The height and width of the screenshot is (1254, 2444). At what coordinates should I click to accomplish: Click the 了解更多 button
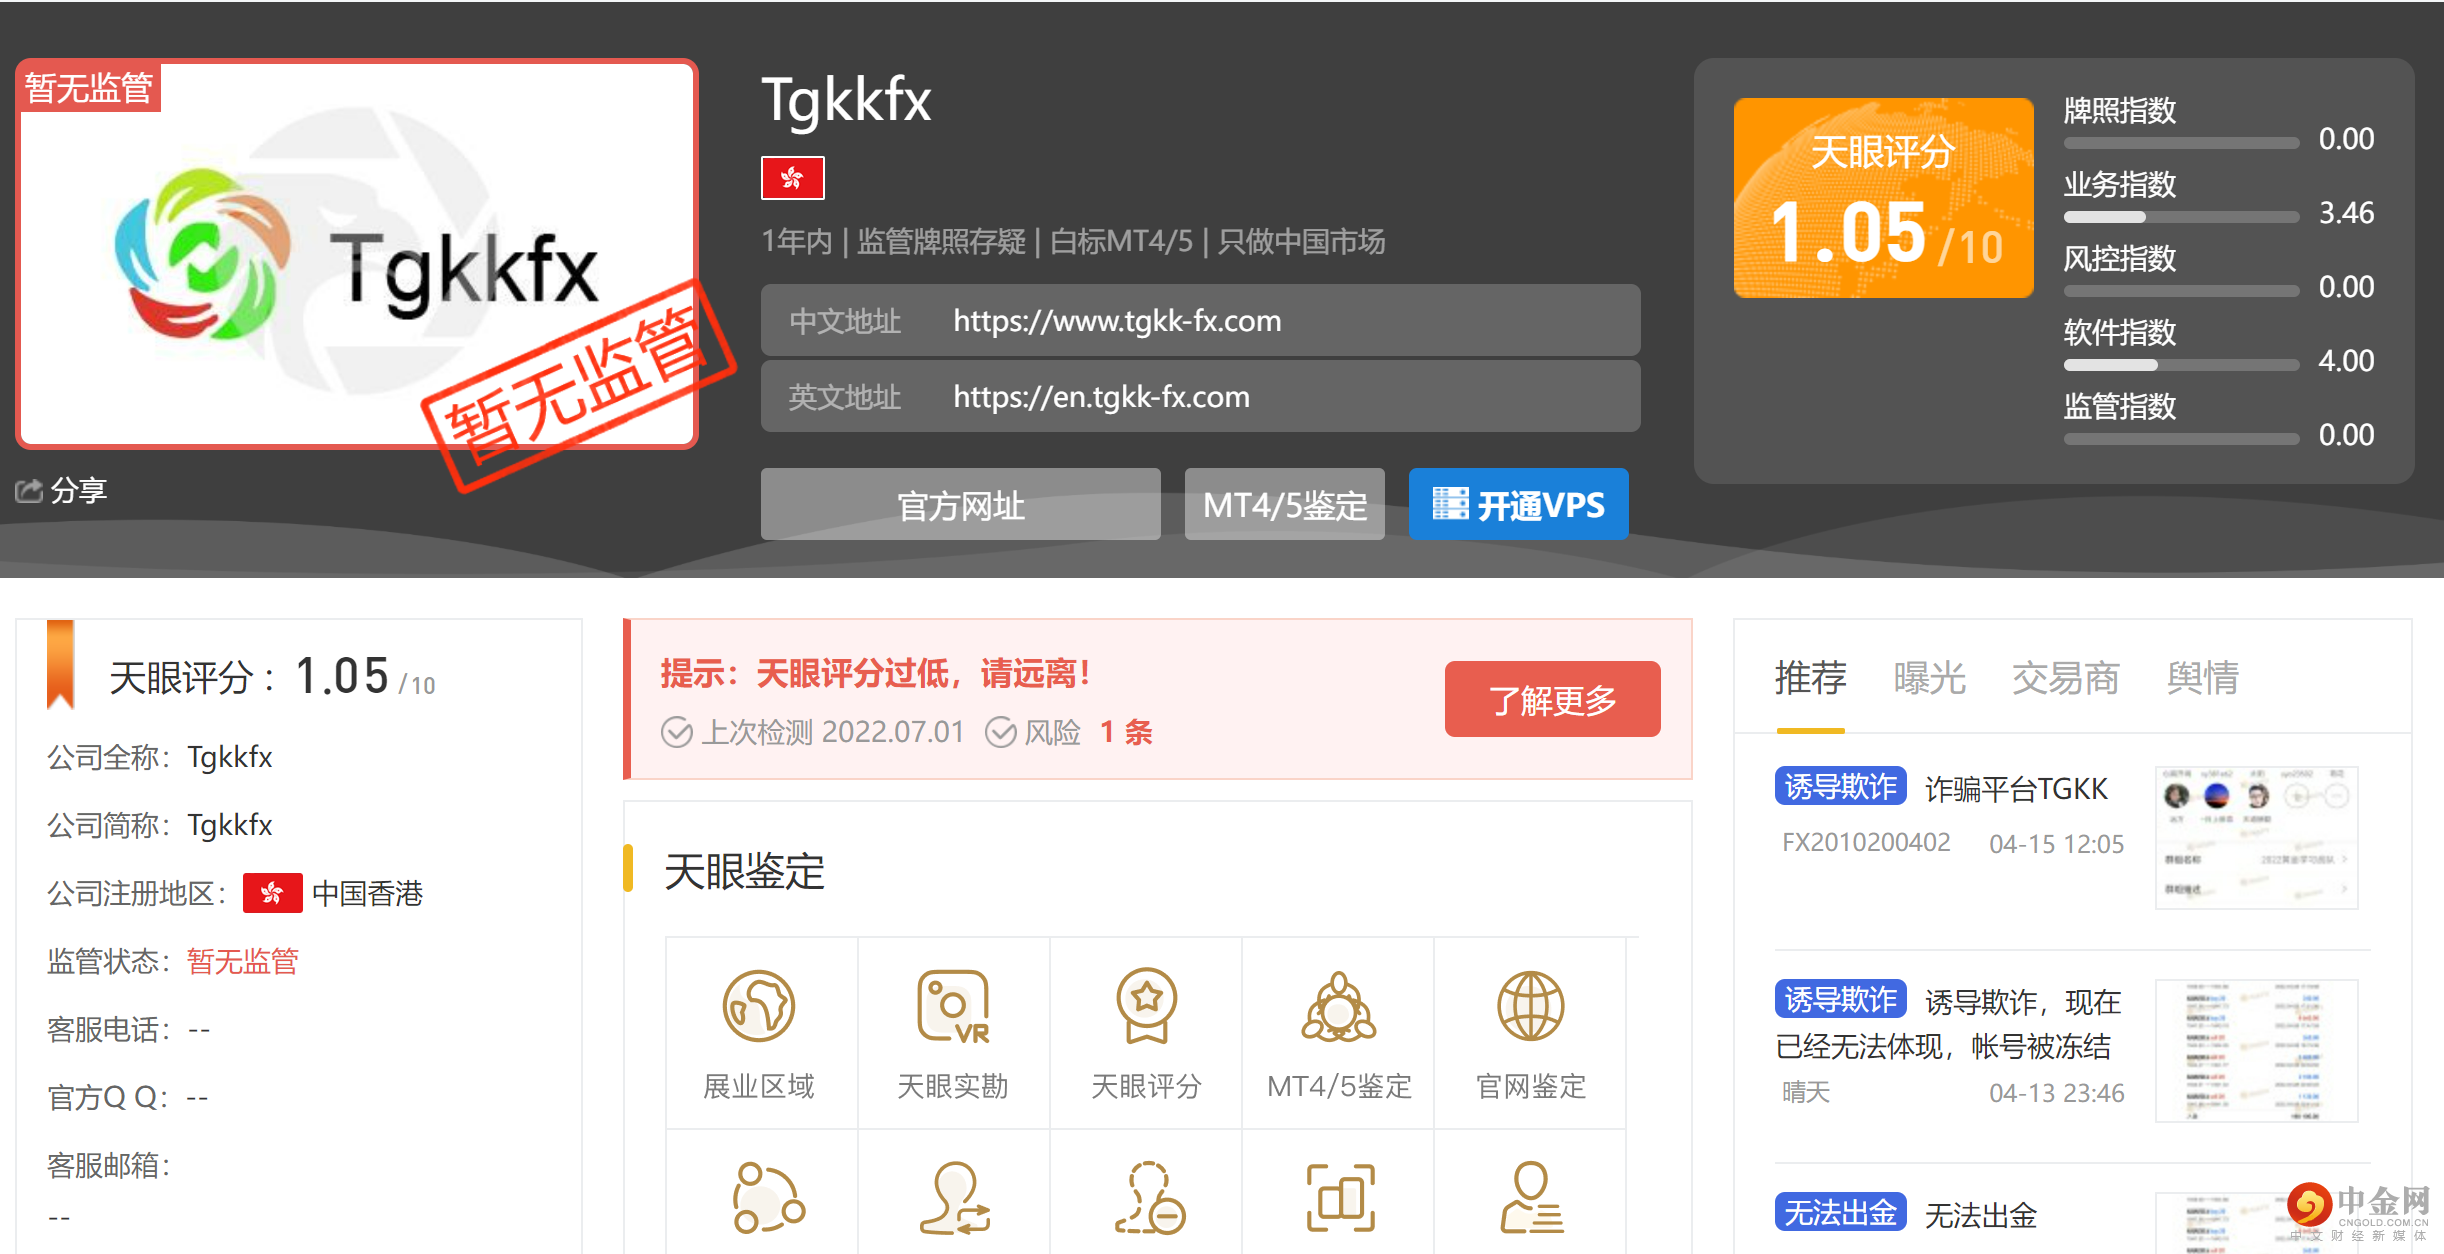coord(1551,699)
